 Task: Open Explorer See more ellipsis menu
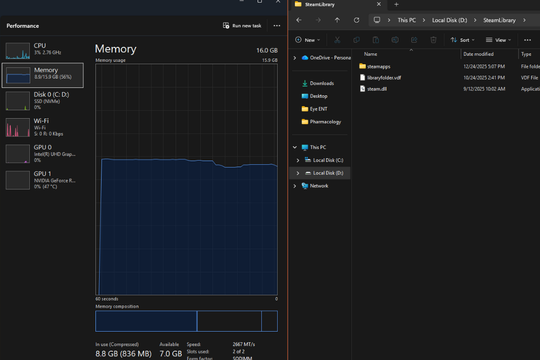[527, 40]
